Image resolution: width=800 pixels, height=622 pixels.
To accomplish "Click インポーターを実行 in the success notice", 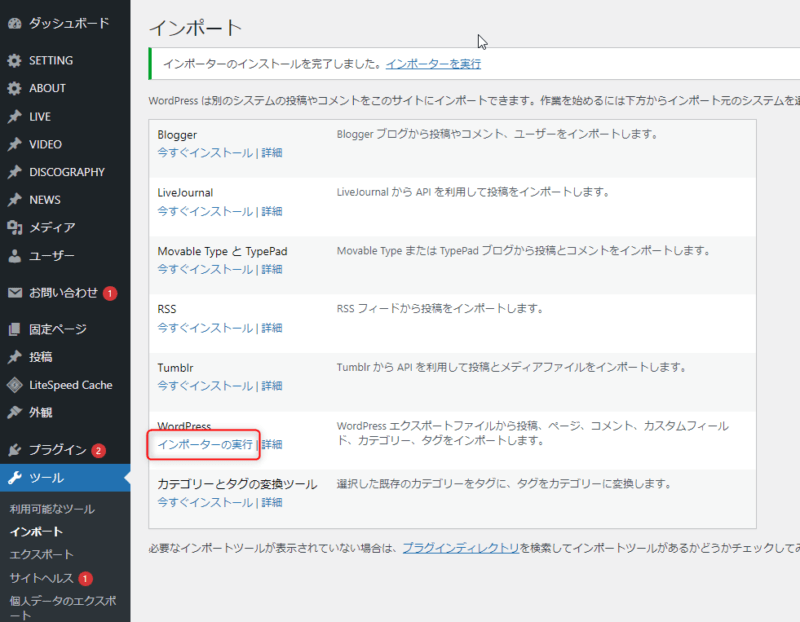I will pyautogui.click(x=433, y=64).
